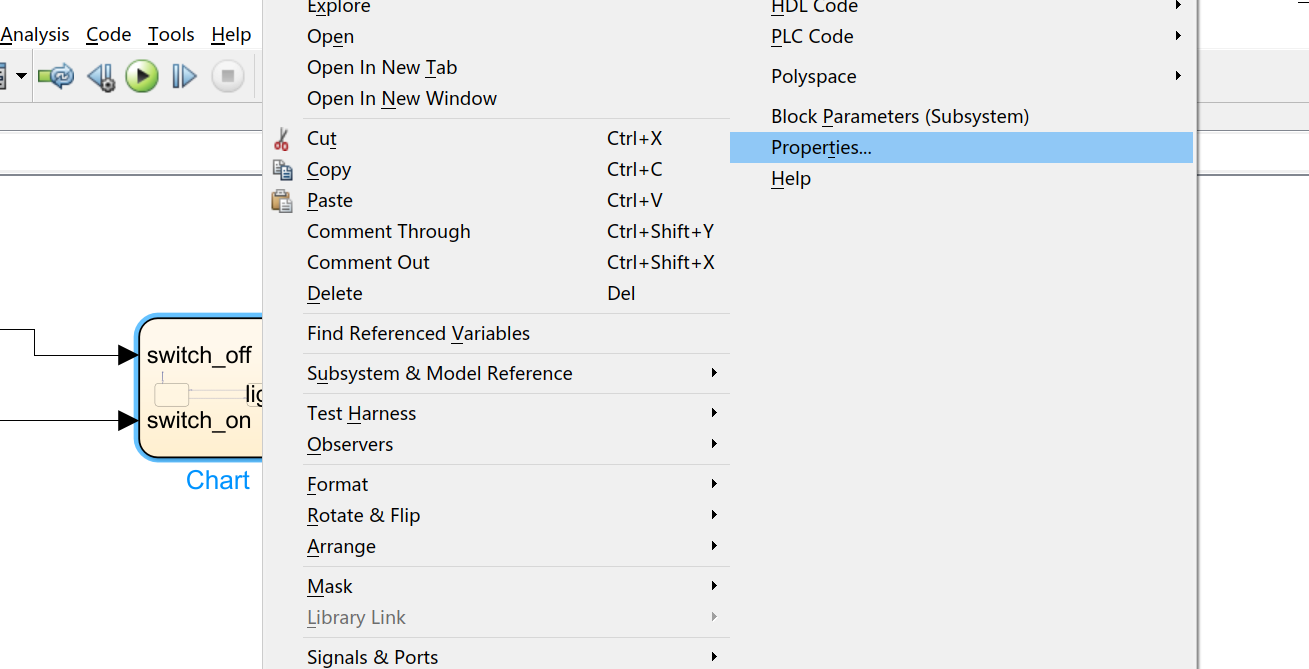Click the greyed-out Stop simulation button
Image resolution: width=1309 pixels, height=669 pixels.
click(x=227, y=76)
